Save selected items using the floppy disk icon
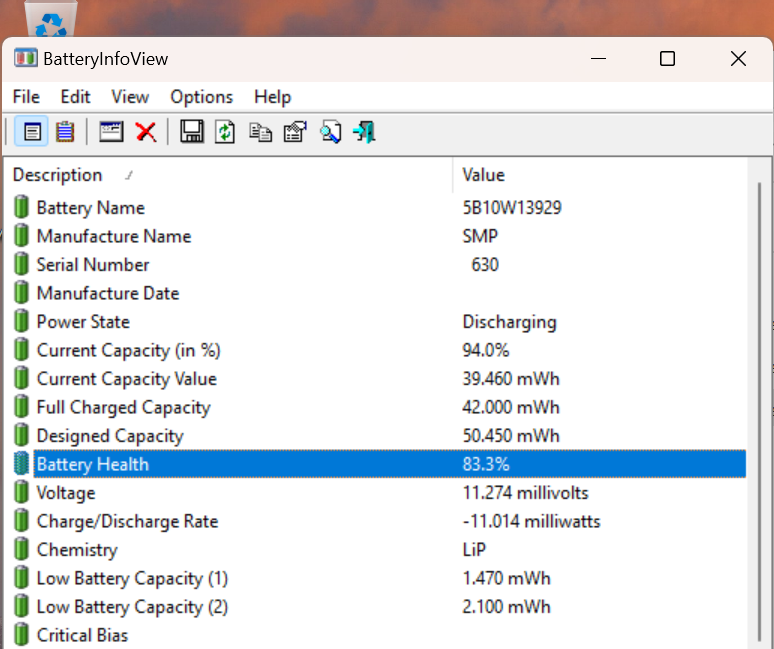Viewport: 774px width, 649px height. coord(192,132)
